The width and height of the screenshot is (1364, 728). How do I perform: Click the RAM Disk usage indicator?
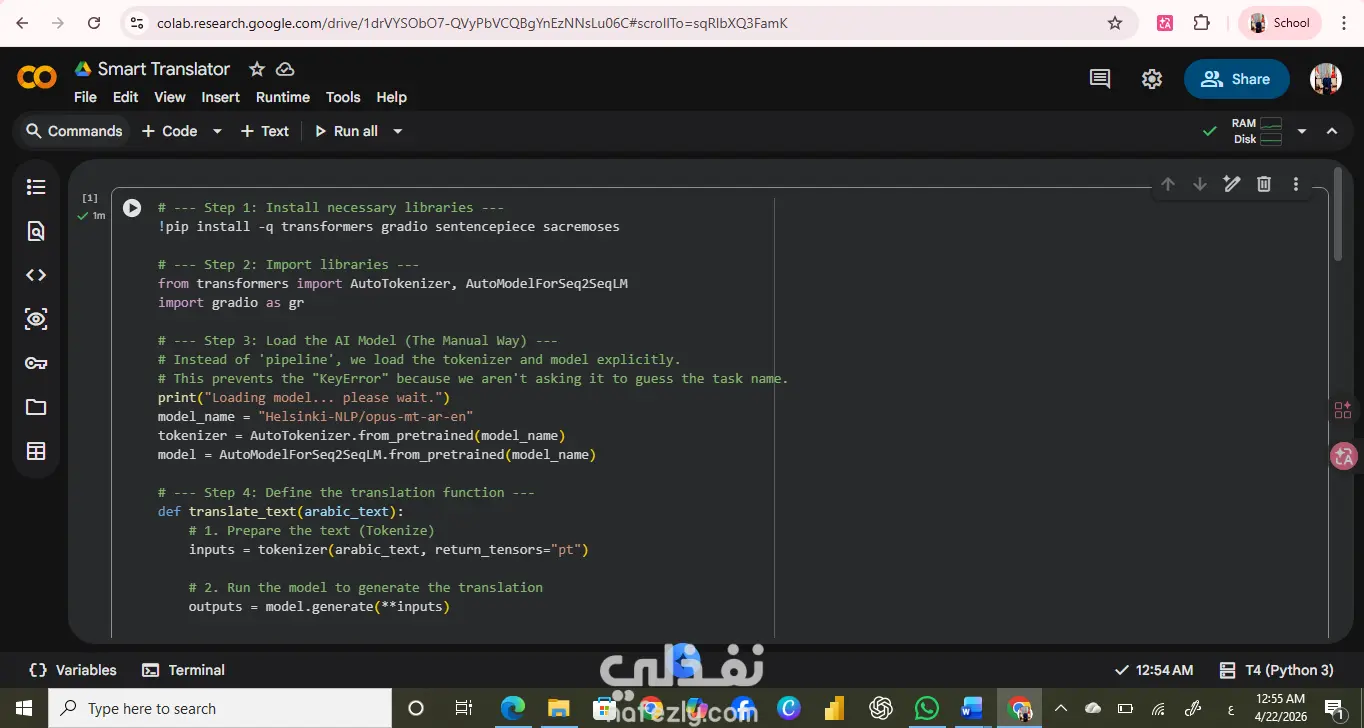[1257, 131]
